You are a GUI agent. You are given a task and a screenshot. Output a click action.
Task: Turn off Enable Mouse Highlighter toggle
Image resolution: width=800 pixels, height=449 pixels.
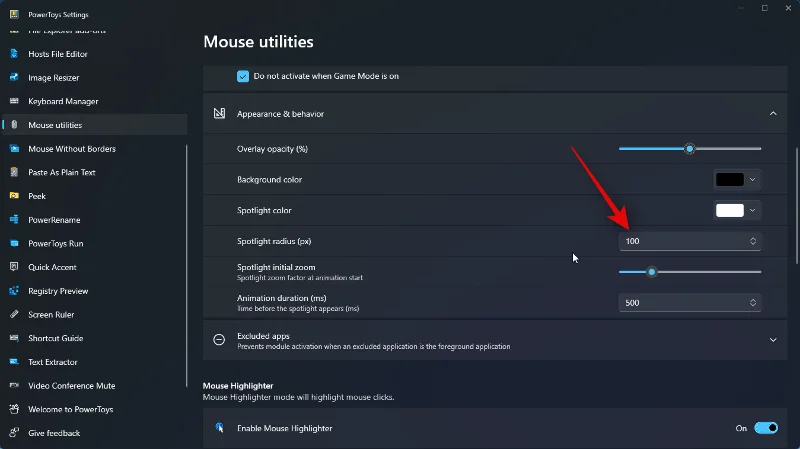pyautogui.click(x=766, y=428)
